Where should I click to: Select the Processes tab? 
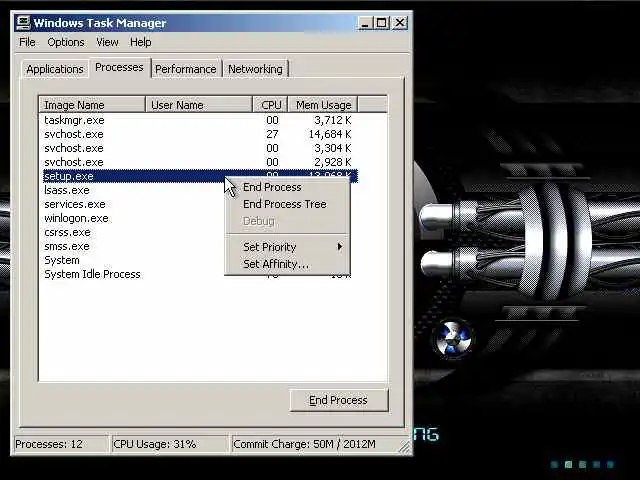119,67
